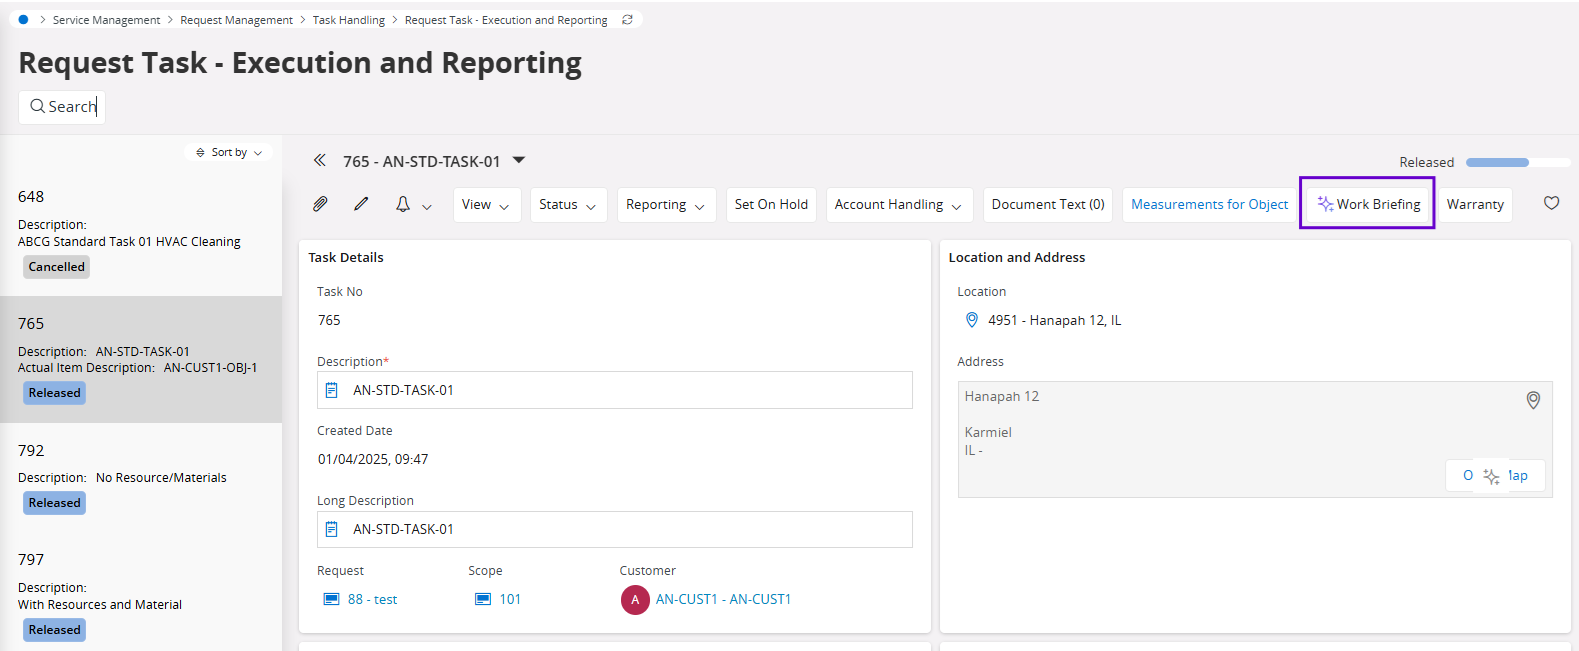Select Task Handling in the breadcrumb

(x=348, y=20)
